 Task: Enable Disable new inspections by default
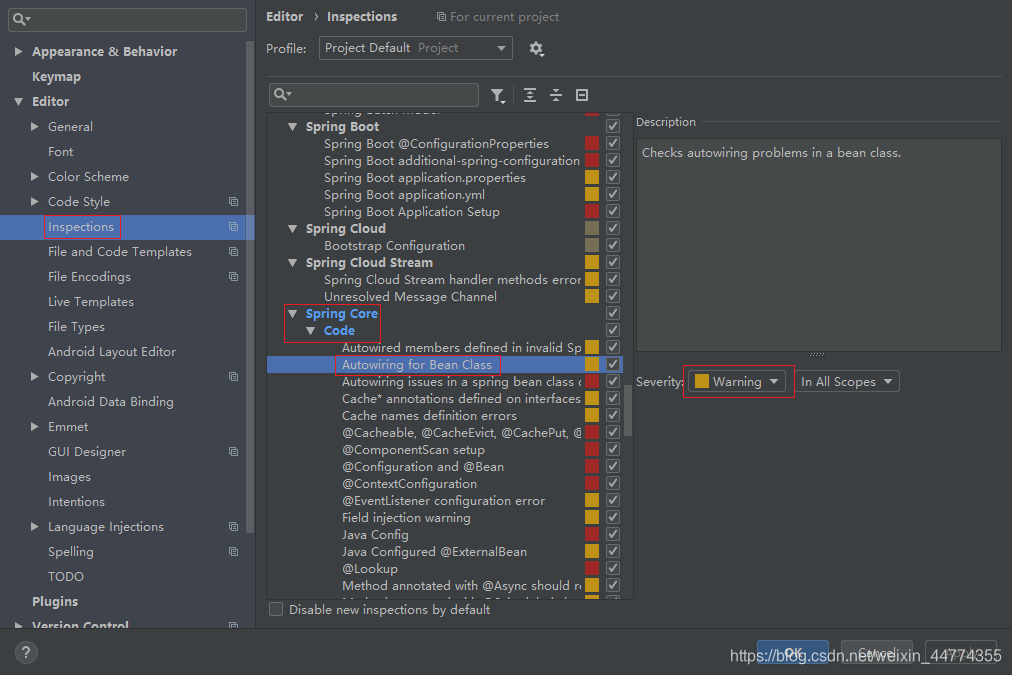[x=276, y=609]
